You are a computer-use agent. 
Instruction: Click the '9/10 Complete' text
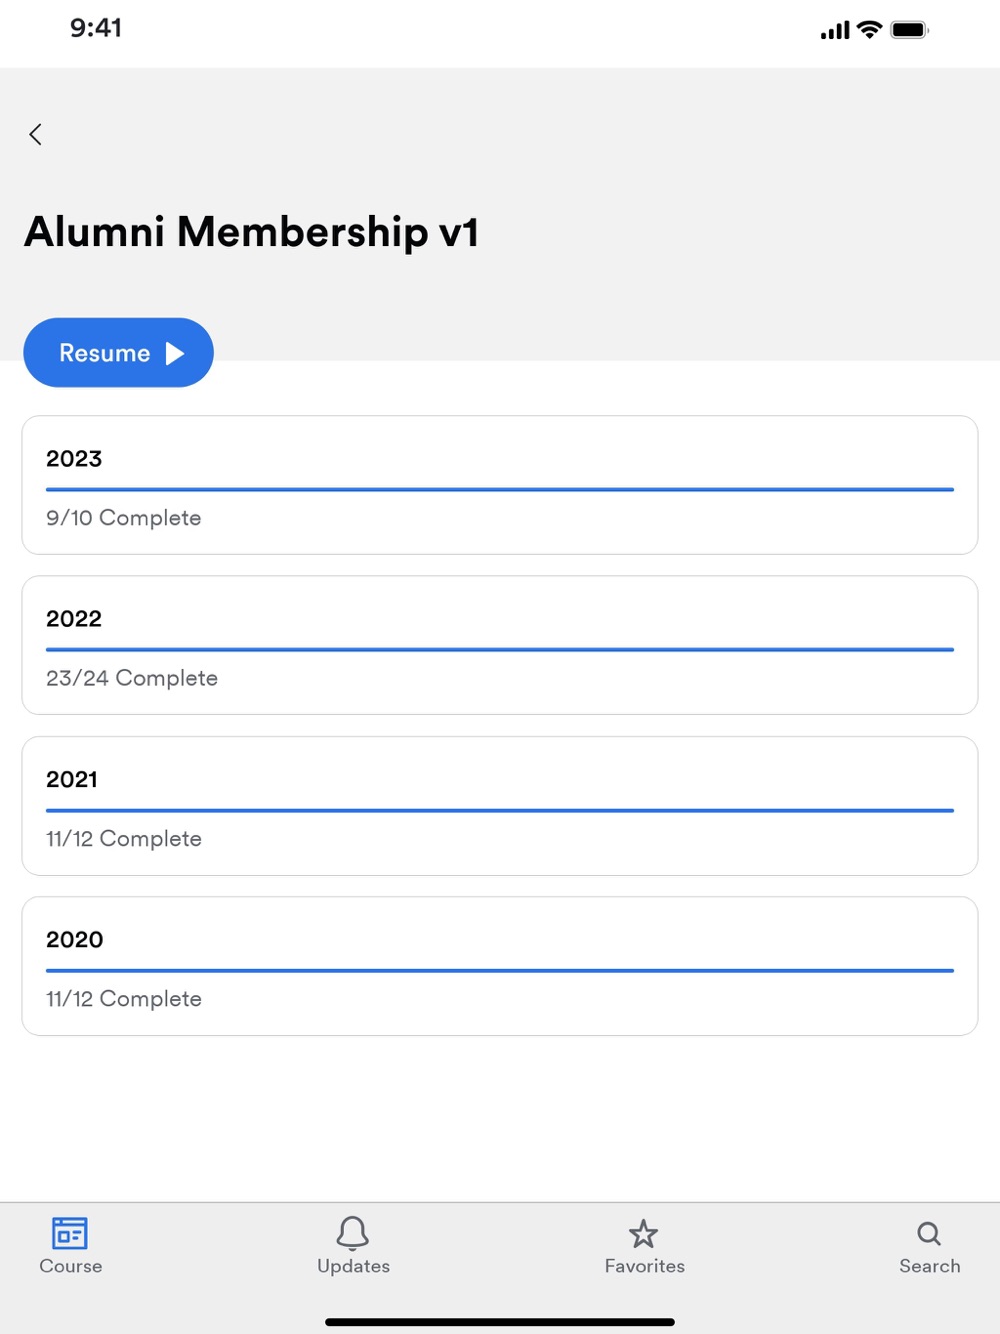point(124,518)
